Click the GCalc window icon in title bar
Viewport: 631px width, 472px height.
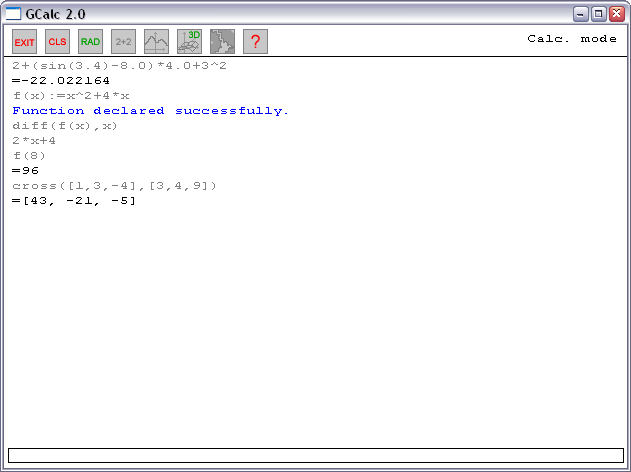[13, 14]
